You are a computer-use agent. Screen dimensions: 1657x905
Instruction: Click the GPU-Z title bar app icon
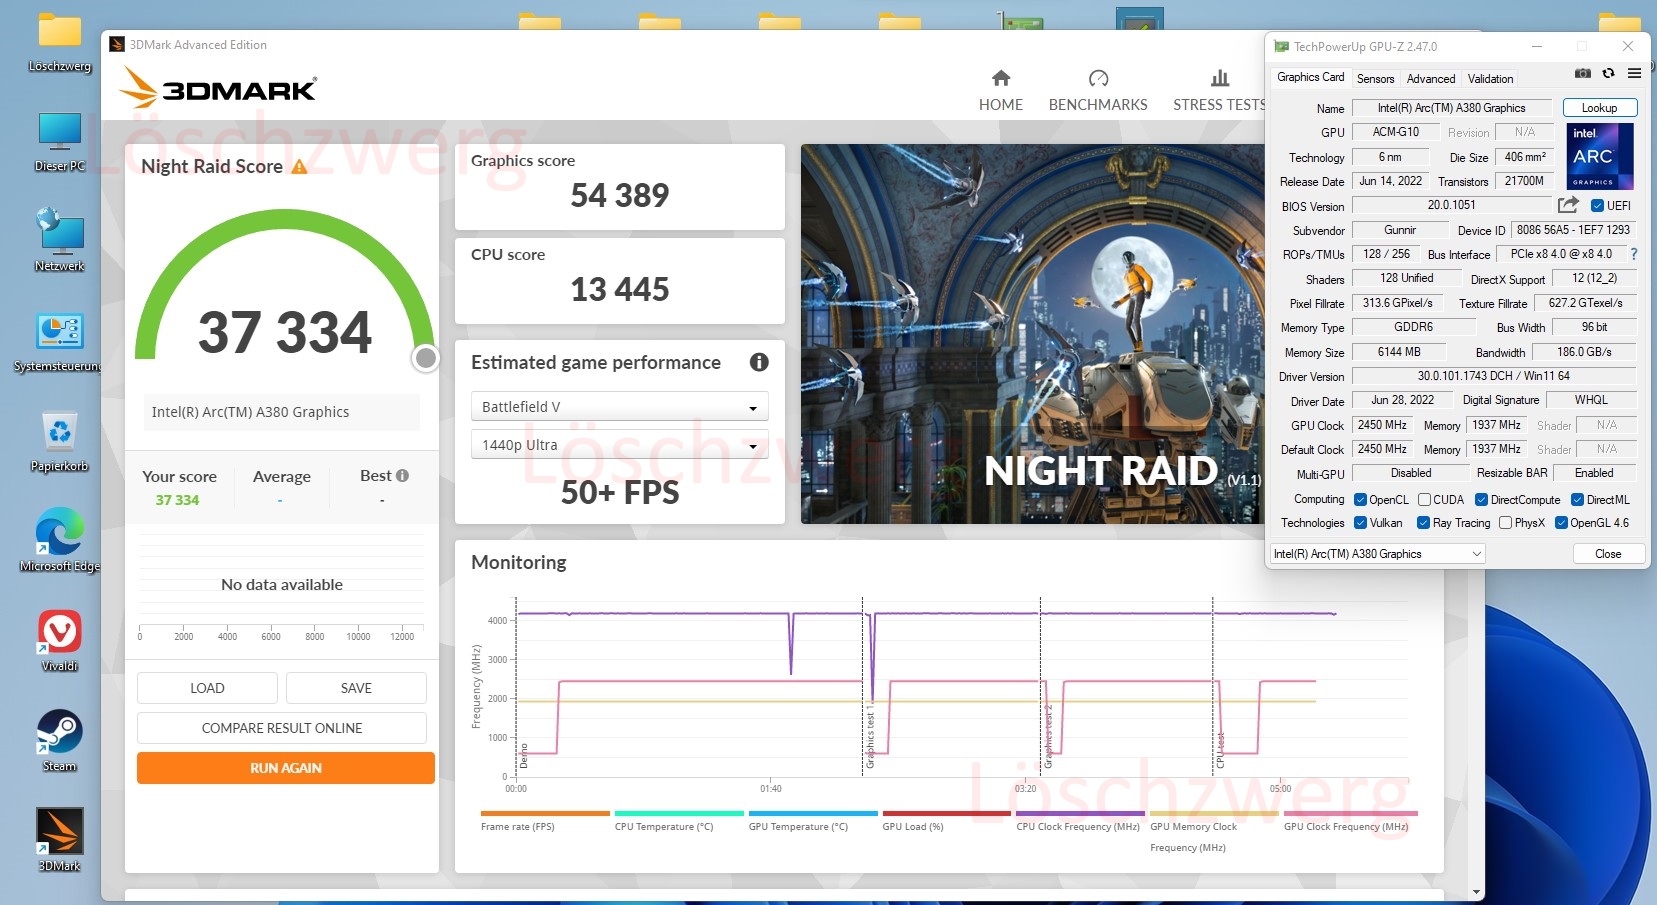1281,46
